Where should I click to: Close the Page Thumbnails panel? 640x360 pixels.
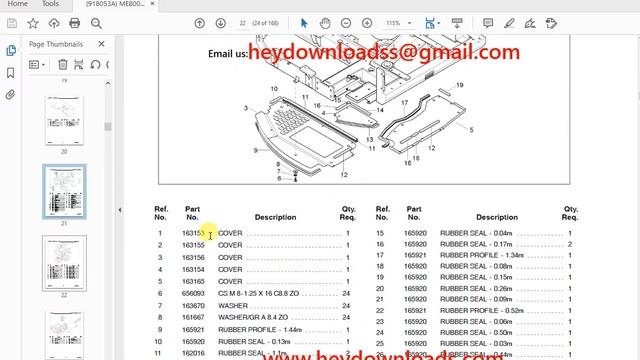coord(101,44)
